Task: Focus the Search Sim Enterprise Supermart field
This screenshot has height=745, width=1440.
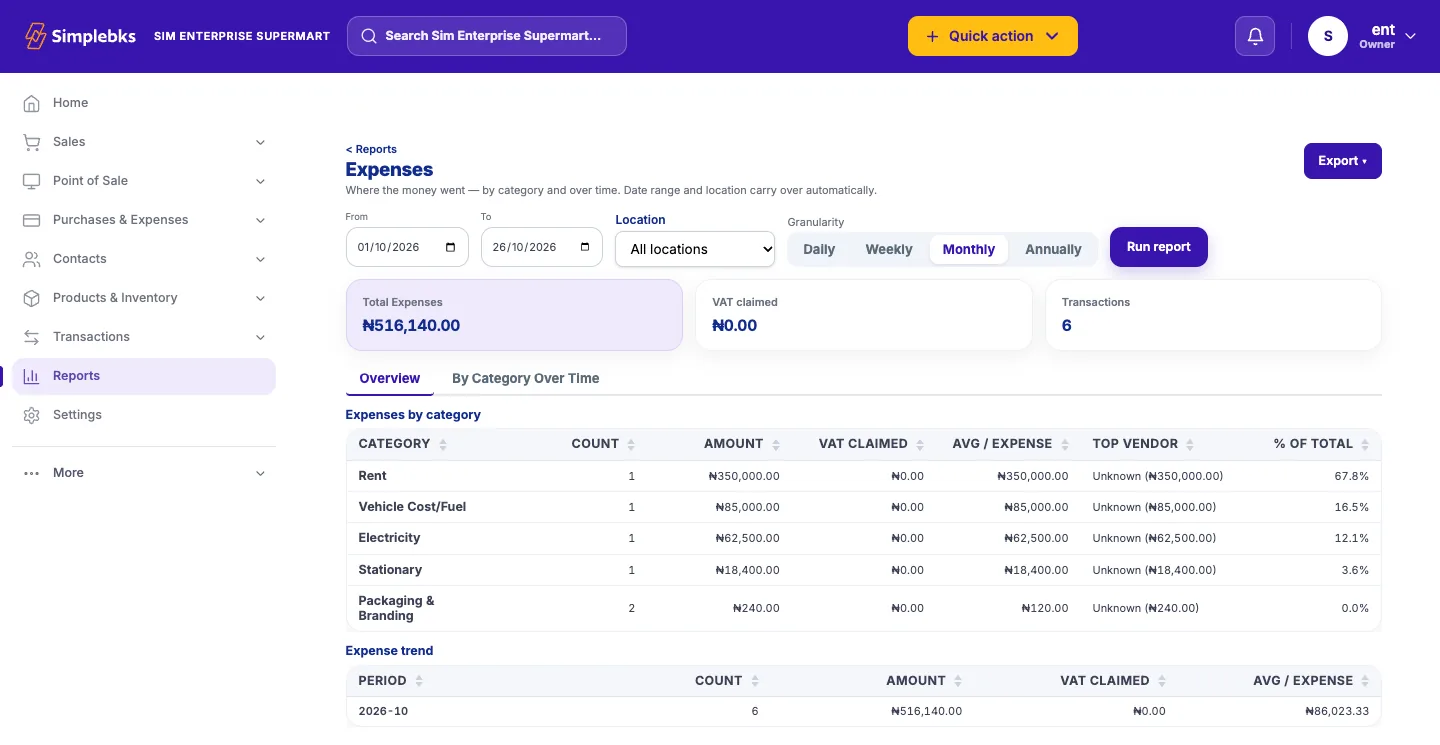Action: 487,36
